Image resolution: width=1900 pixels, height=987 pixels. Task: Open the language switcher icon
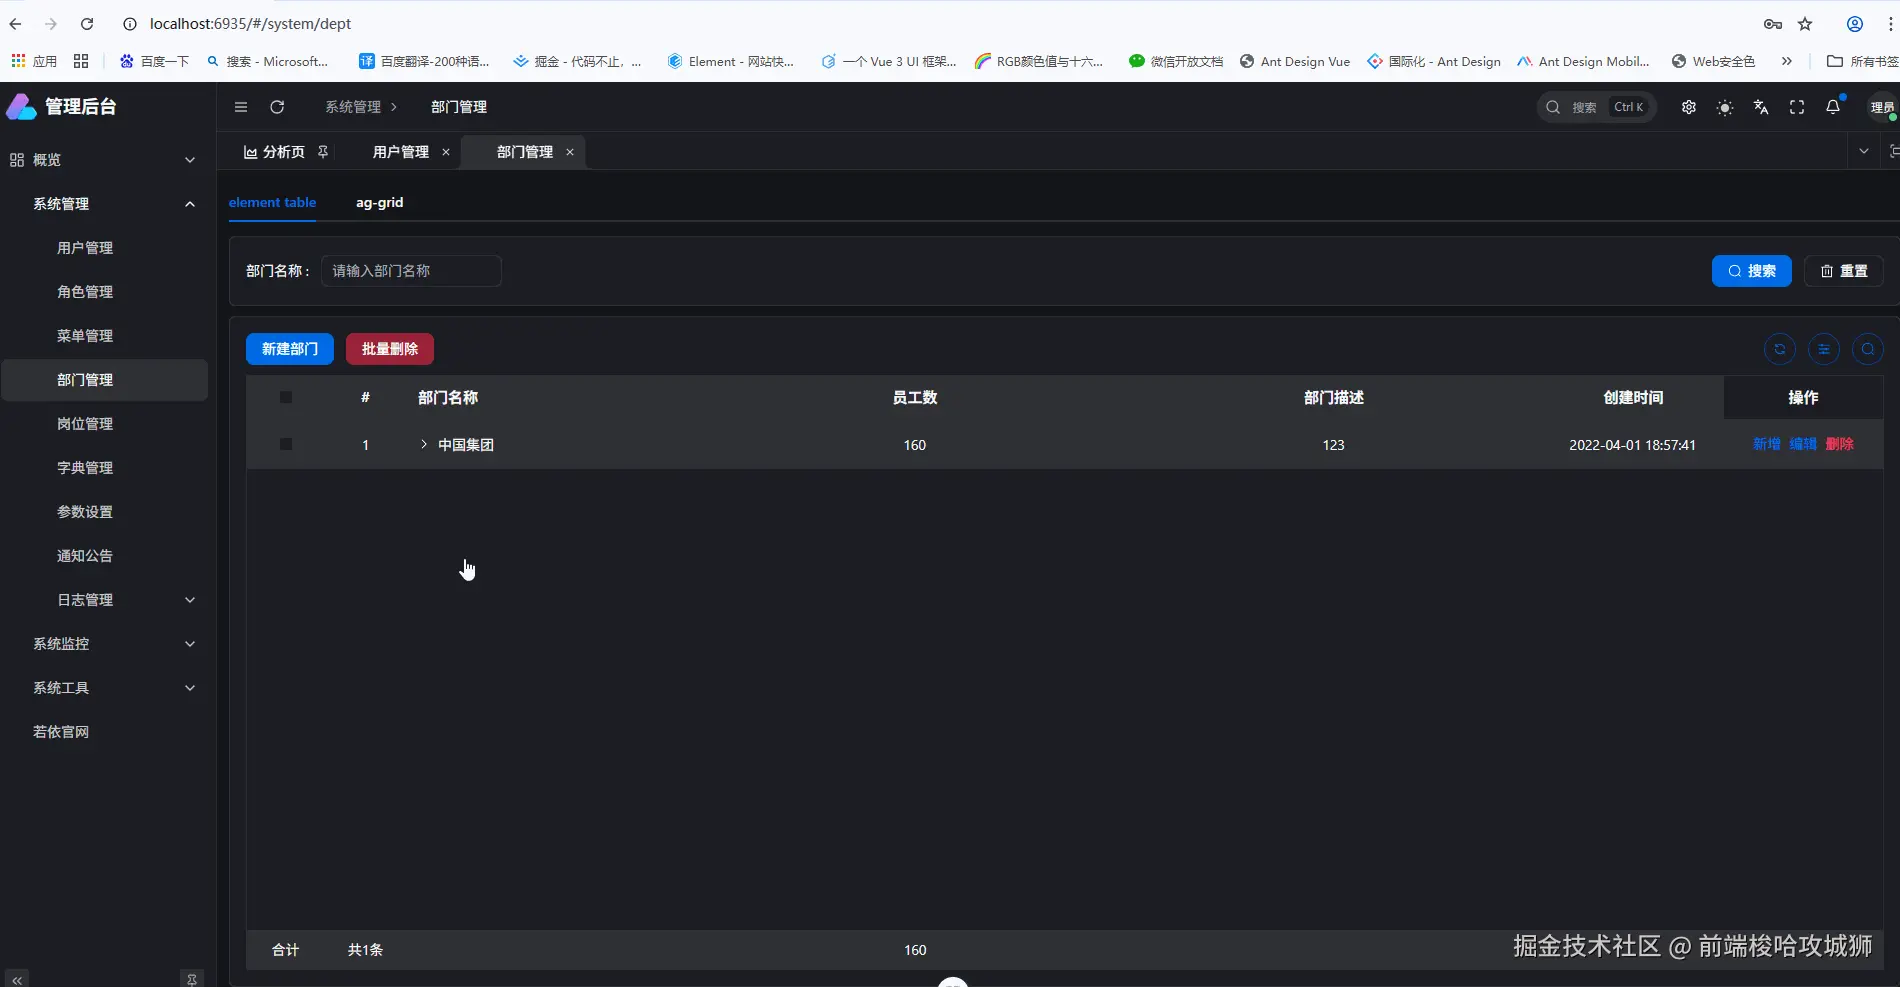point(1760,107)
